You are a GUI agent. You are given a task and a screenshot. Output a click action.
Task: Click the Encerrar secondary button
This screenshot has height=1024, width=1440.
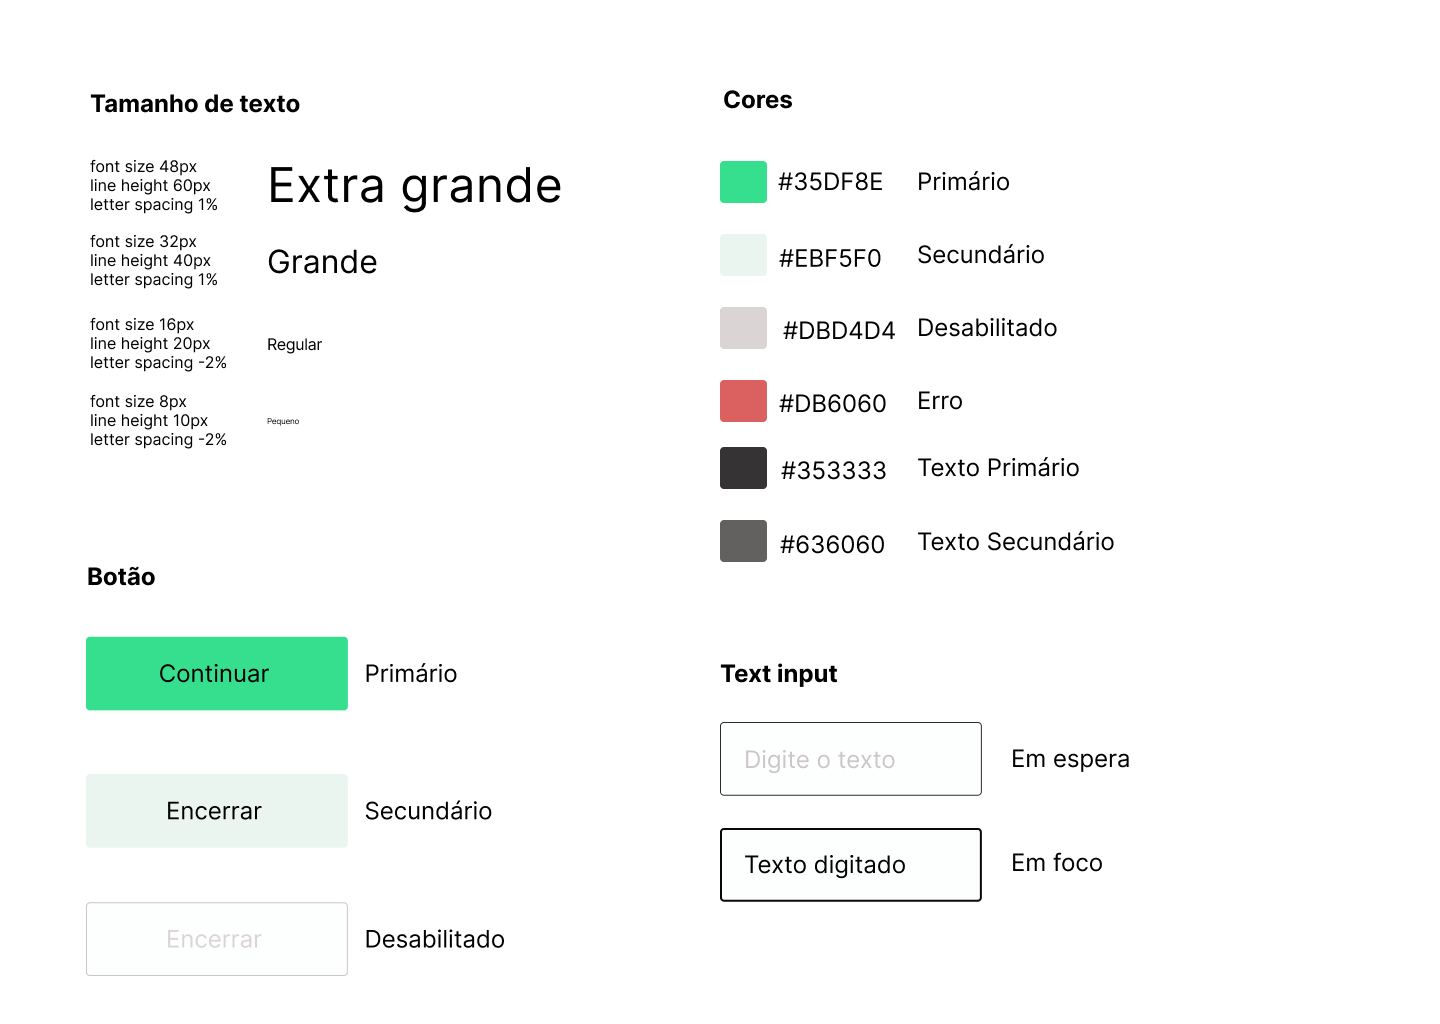[x=216, y=811]
